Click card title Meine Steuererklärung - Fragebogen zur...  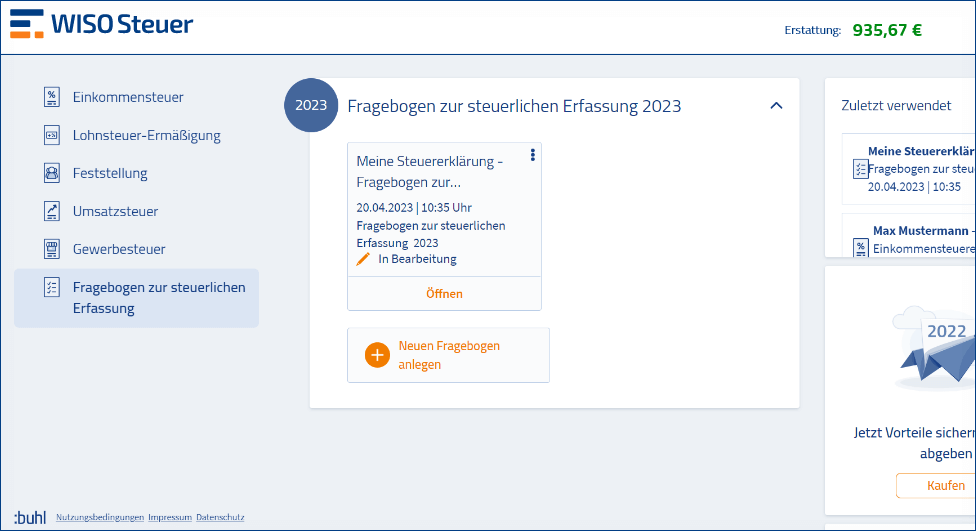click(x=429, y=172)
